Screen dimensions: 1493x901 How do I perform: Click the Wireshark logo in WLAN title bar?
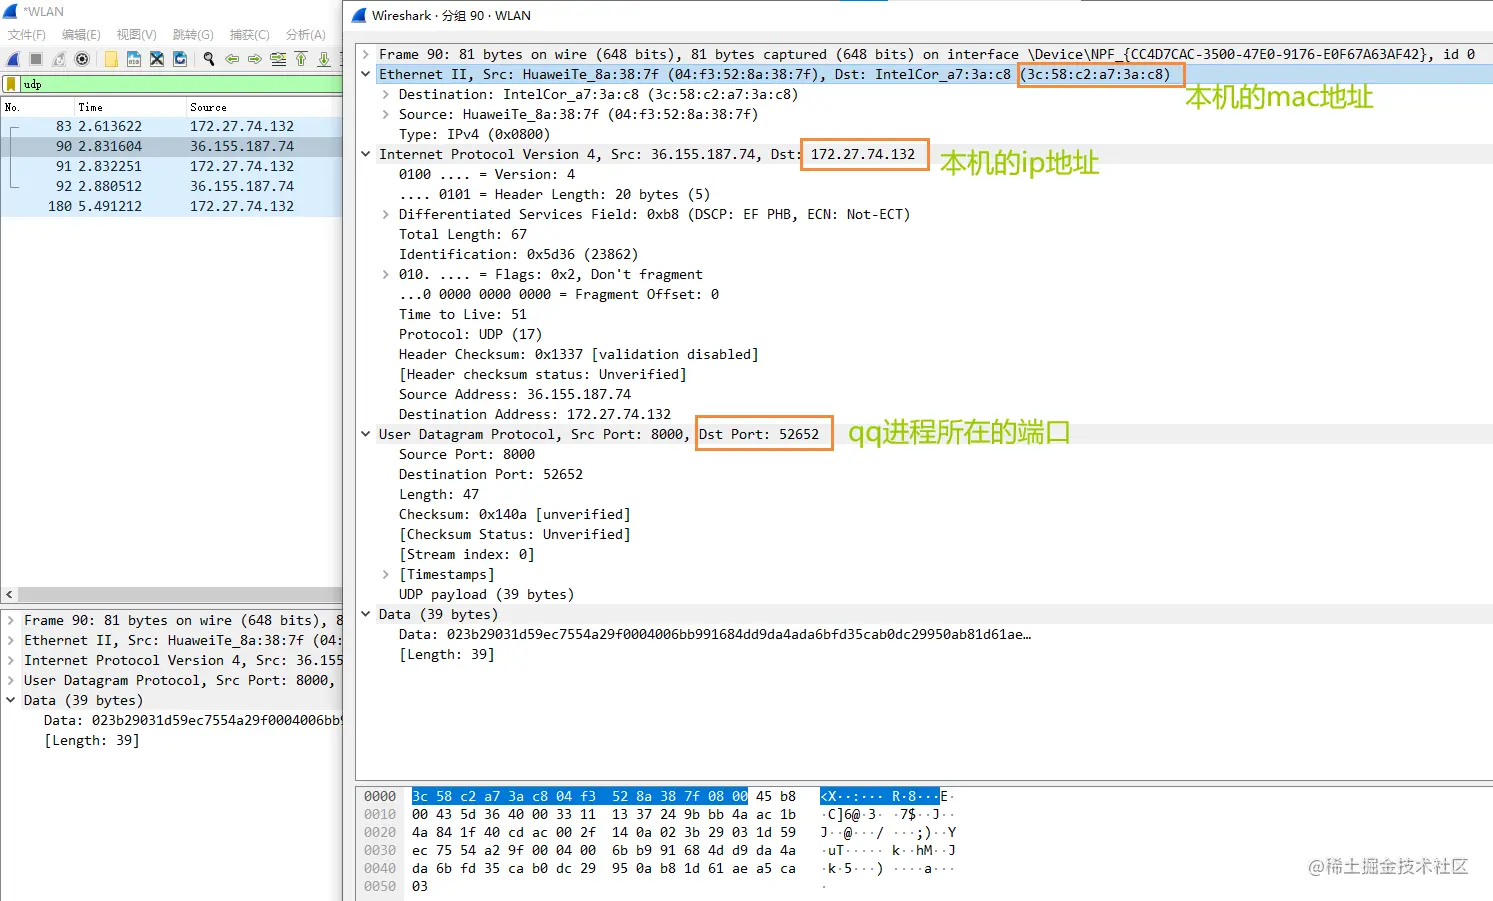pyautogui.click(x=10, y=11)
